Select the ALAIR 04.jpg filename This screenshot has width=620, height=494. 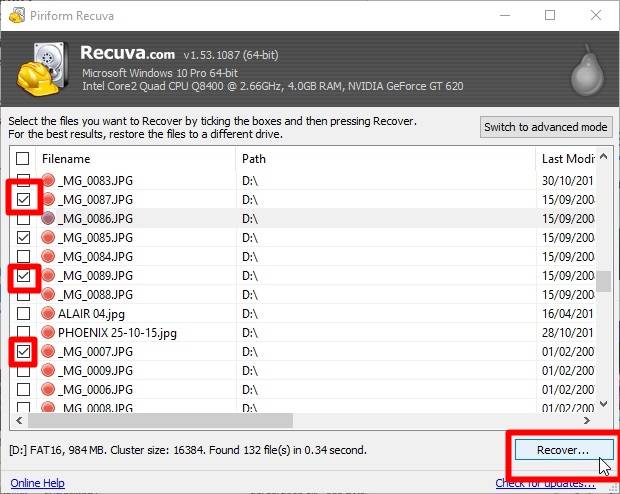pyautogui.click(x=91, y=314)
